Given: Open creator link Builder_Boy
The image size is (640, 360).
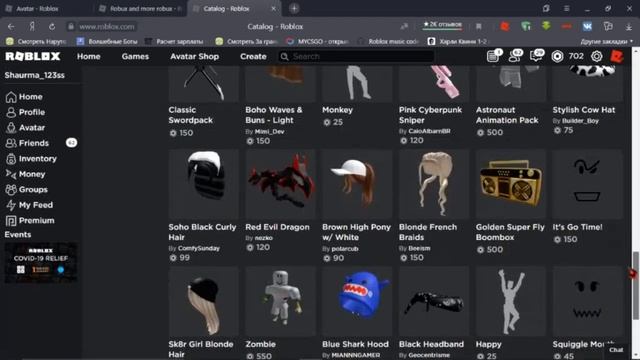Looking at the screenshot, I should (x=580, y=121).
